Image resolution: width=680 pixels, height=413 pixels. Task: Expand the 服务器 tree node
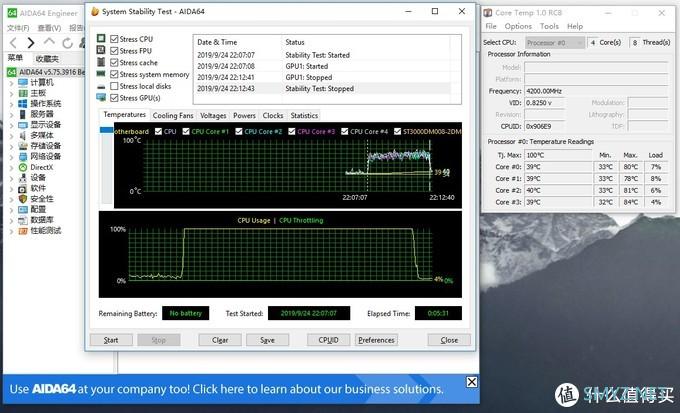click(x=11, y=115)
